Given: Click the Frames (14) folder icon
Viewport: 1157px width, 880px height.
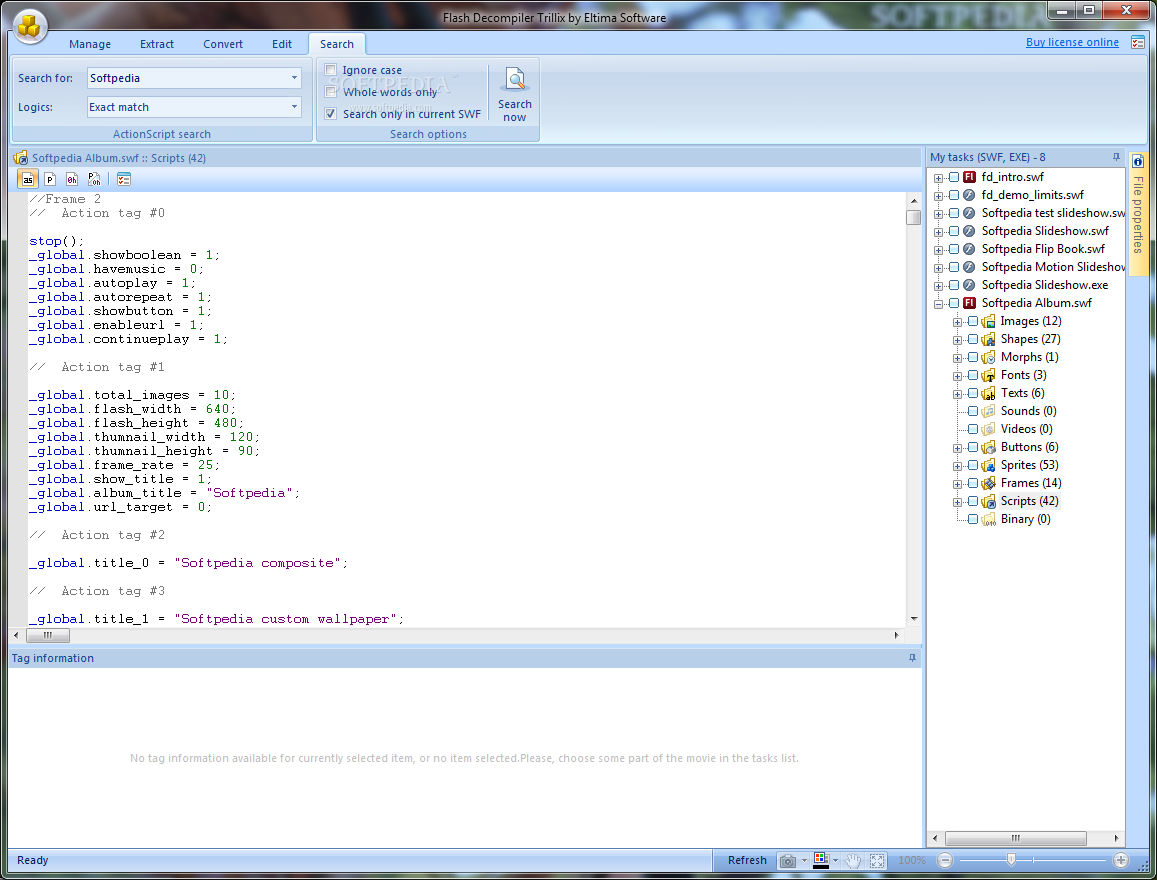Looking at the screenshot, I should coord(989,483).
